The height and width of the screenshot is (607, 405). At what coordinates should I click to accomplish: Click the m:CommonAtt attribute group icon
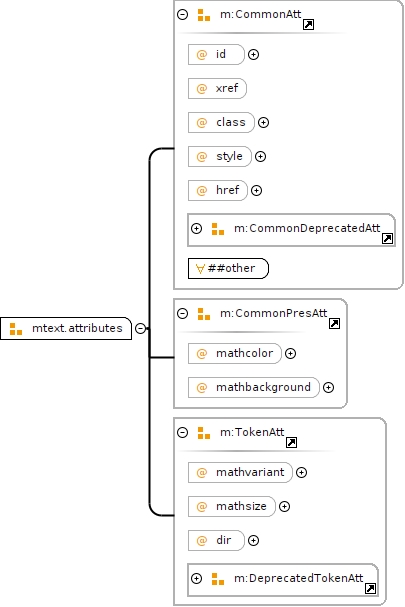point(204,15)
